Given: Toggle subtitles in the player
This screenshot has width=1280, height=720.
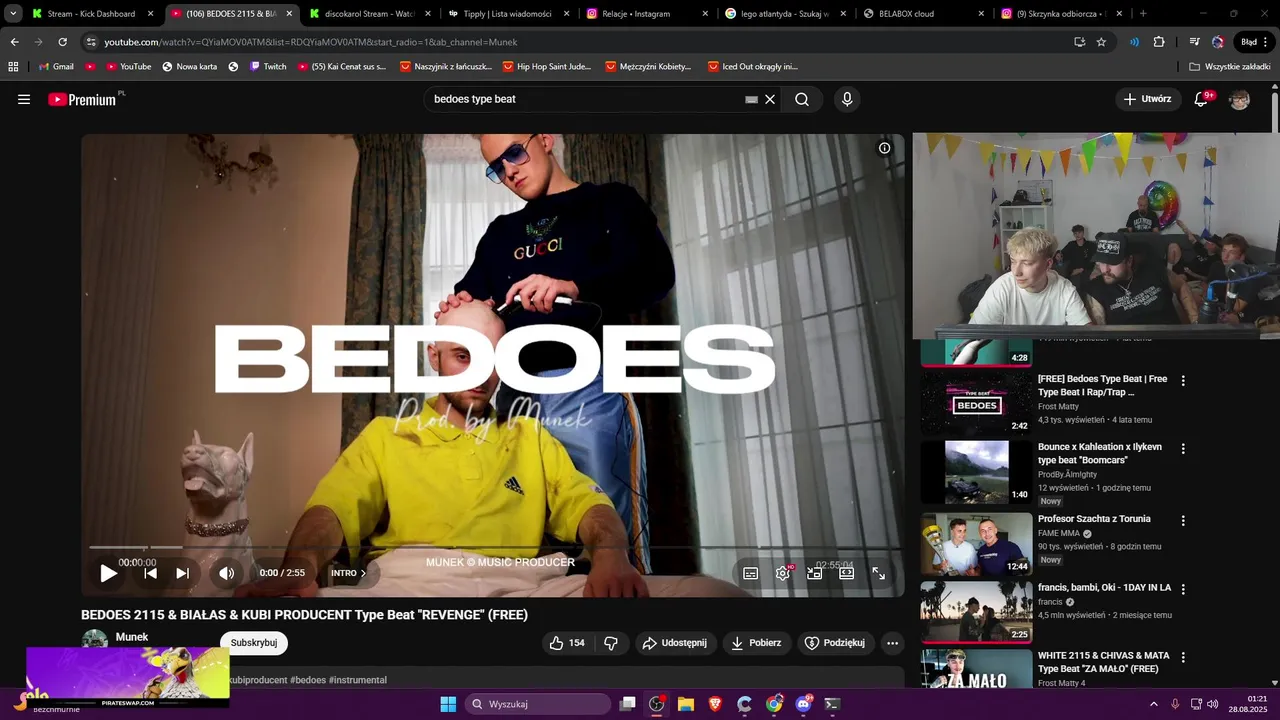Looking at the screenshot, I should 750,573.
